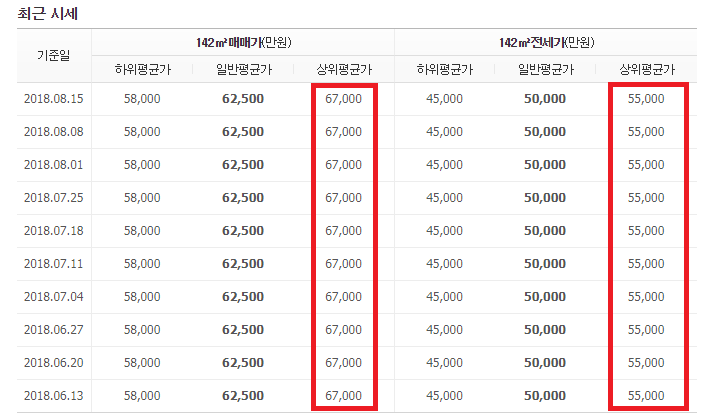Click 58,000 in the 2018.07.11 row
Screen dimensions: 709x415
click(x=142, y=264)
